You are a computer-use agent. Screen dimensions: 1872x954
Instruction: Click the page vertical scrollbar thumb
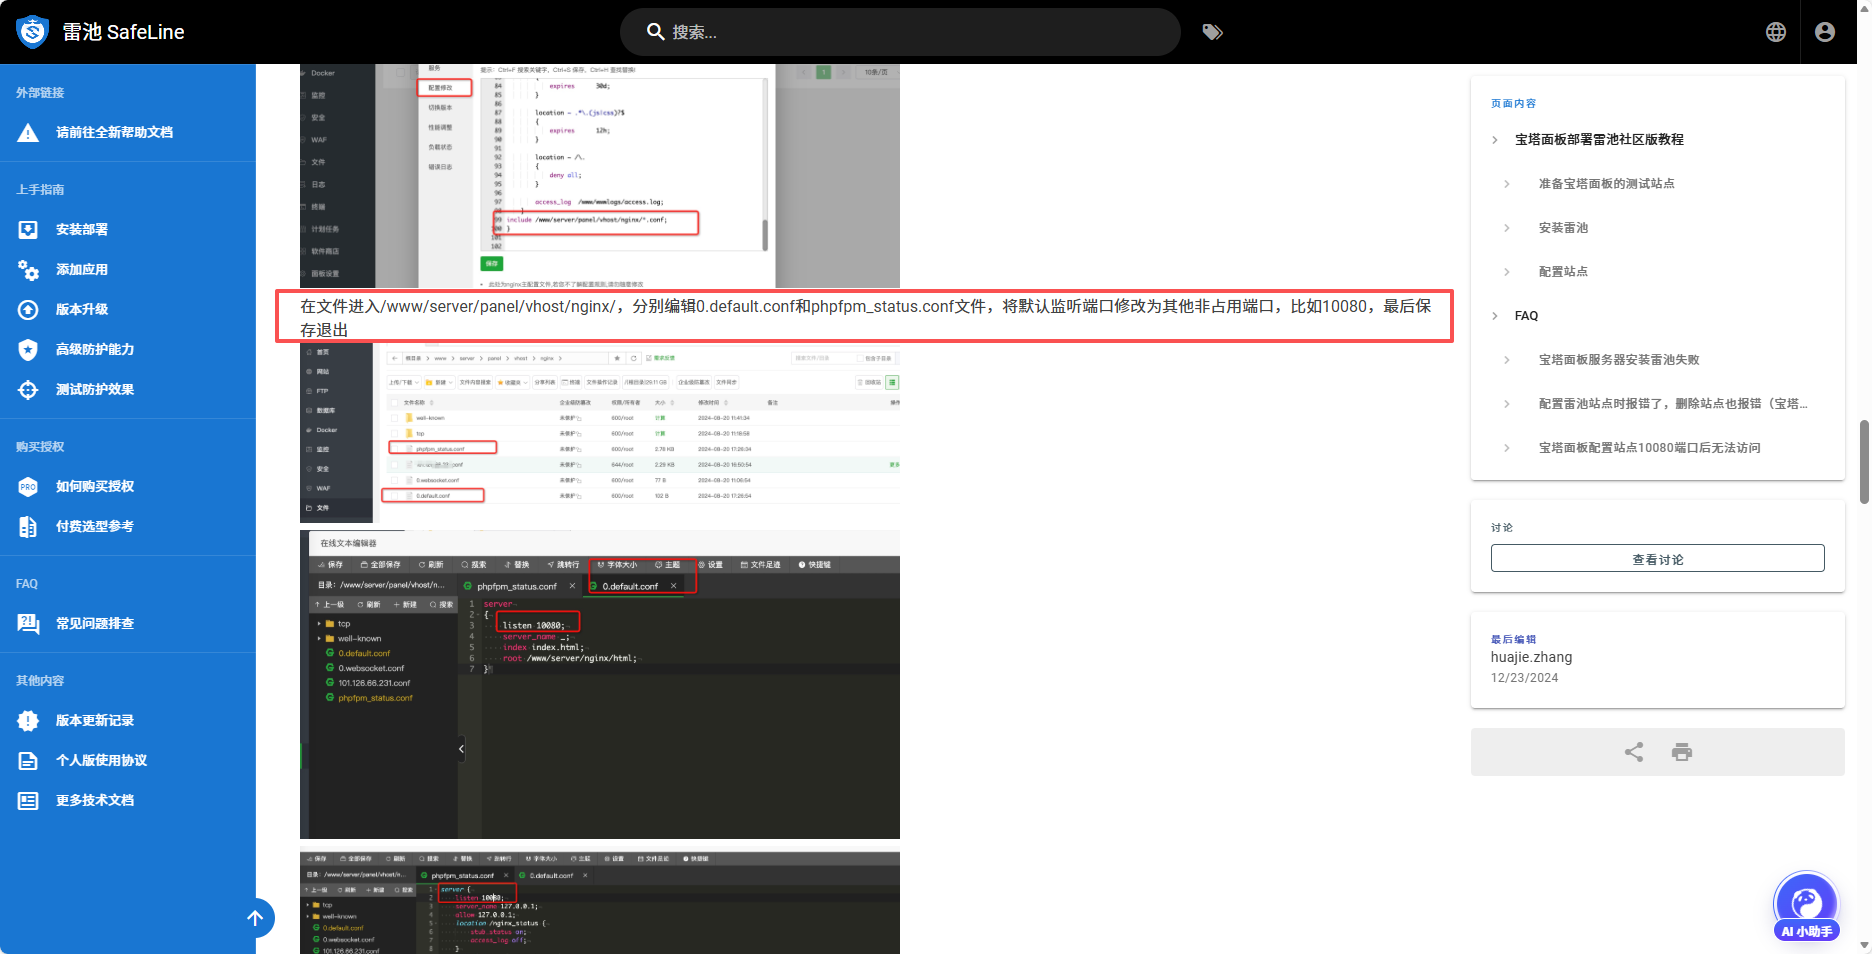coord(1864,460)
